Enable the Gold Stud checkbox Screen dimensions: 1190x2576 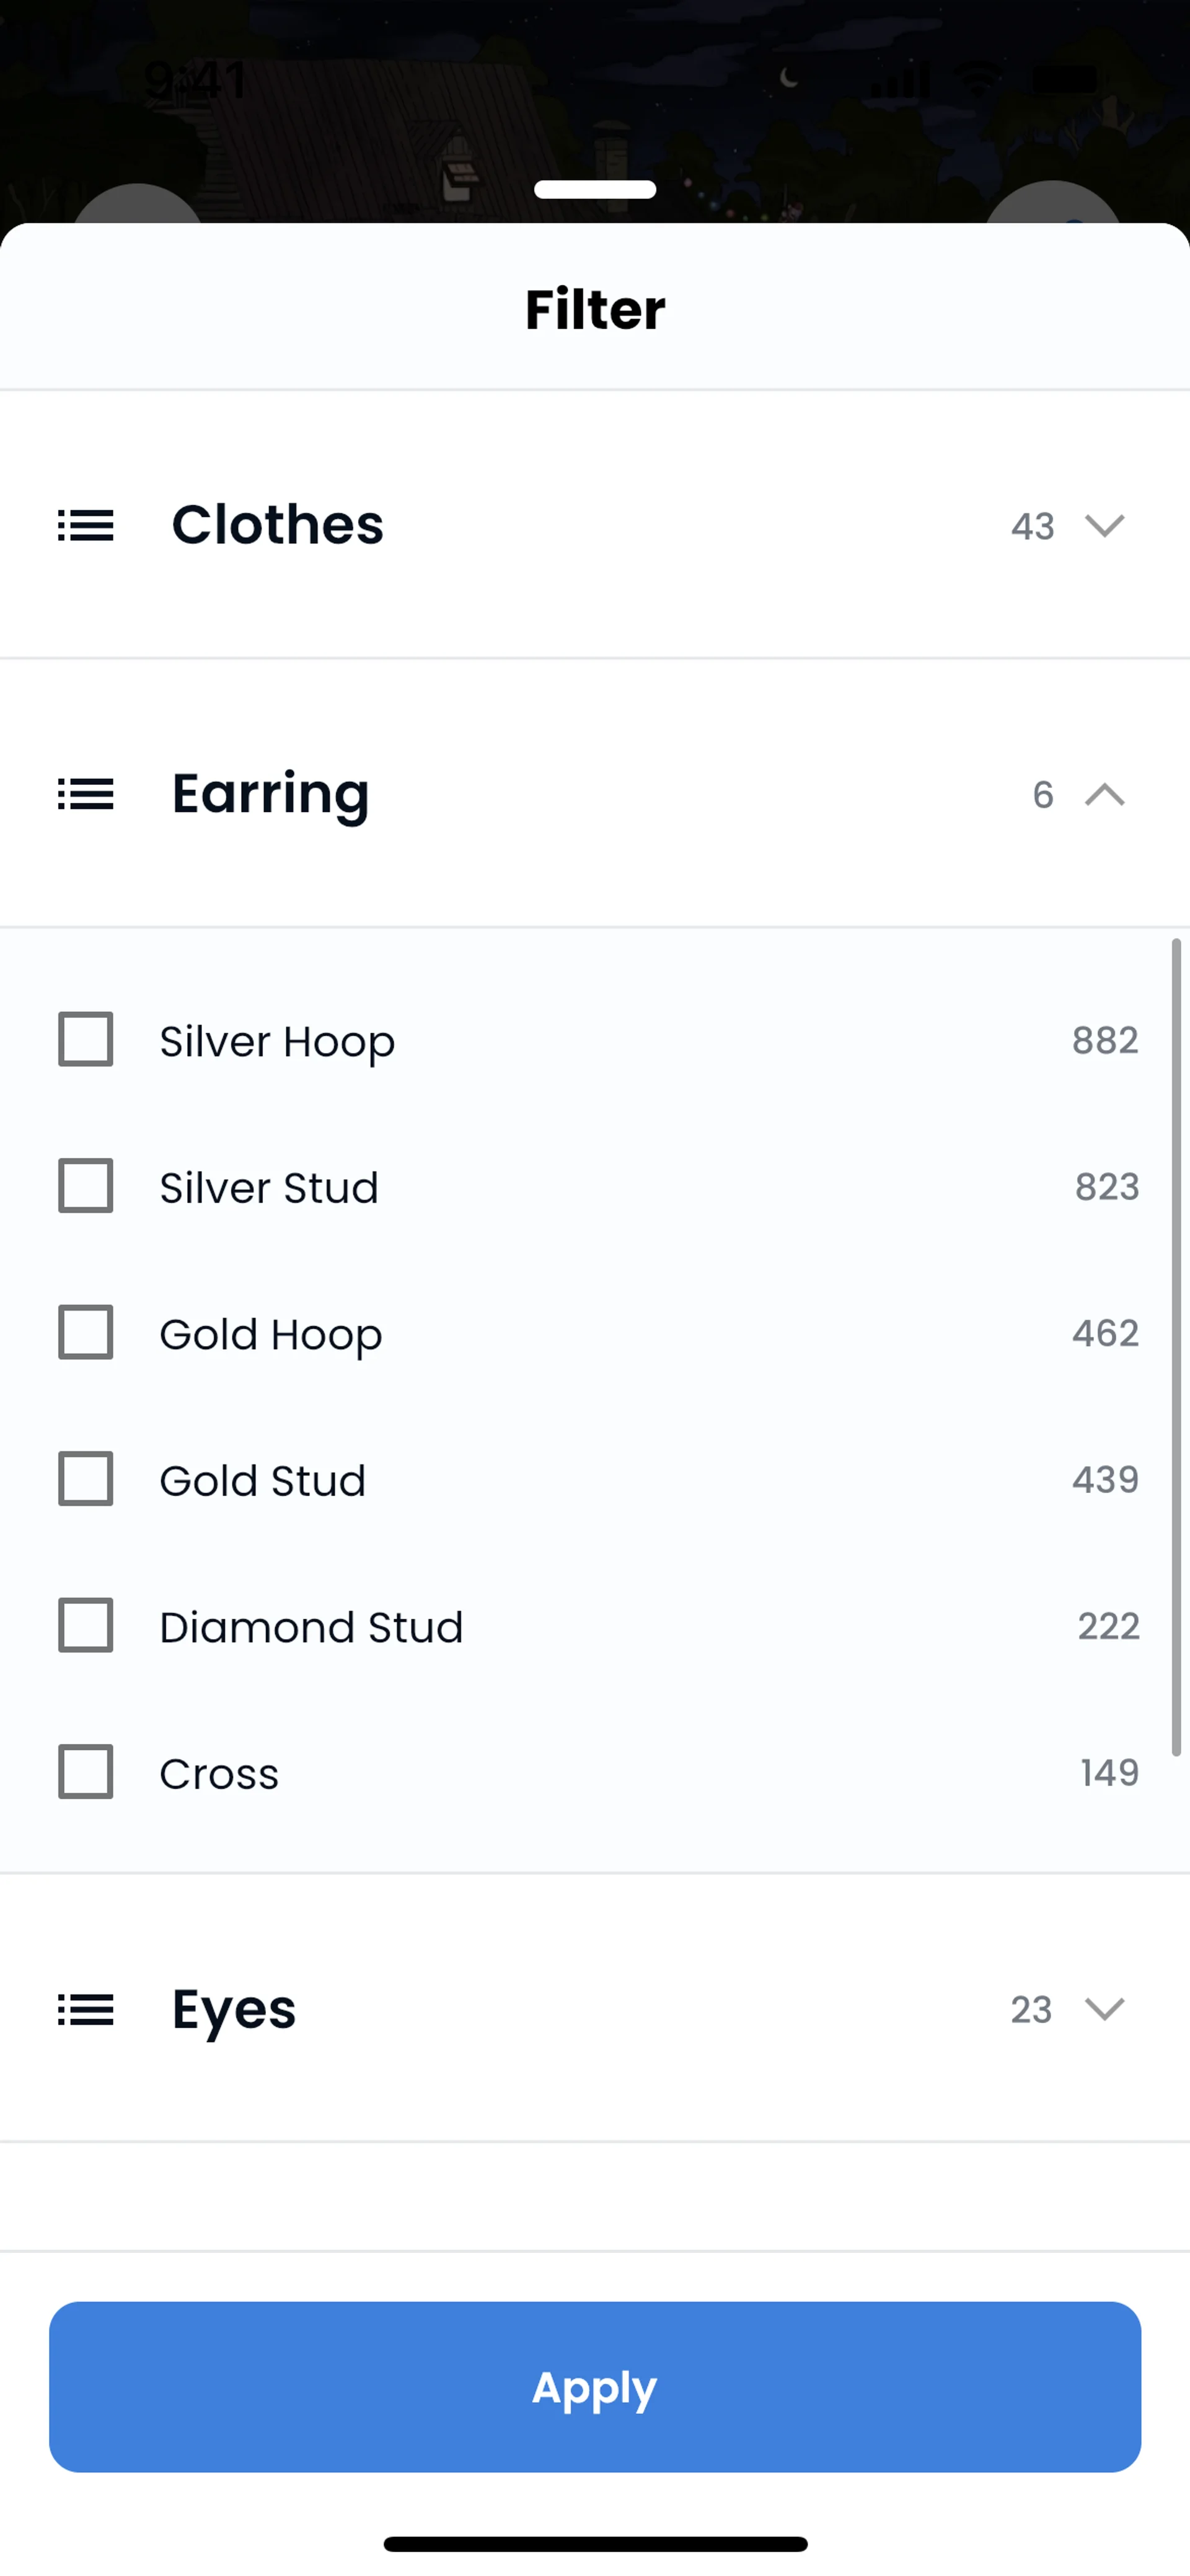85,1479
